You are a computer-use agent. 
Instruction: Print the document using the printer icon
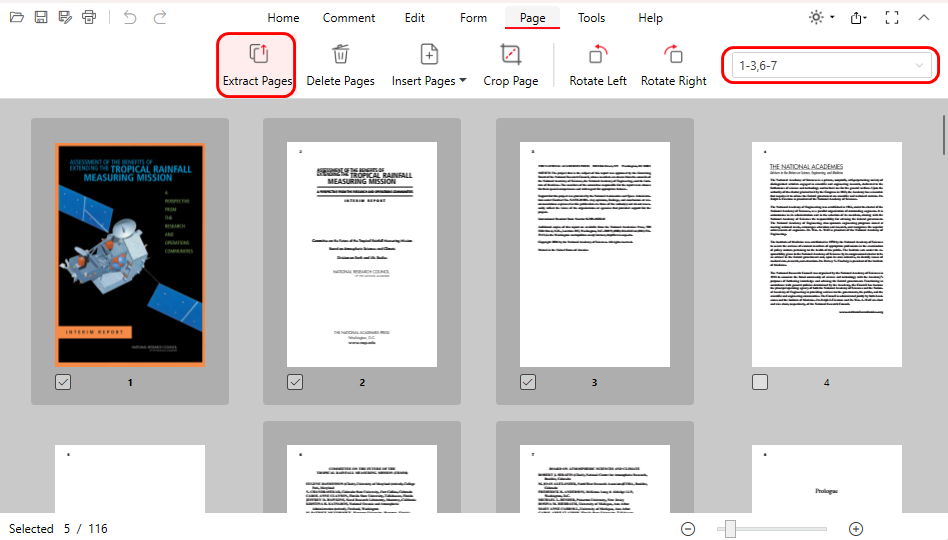[89, 17]
